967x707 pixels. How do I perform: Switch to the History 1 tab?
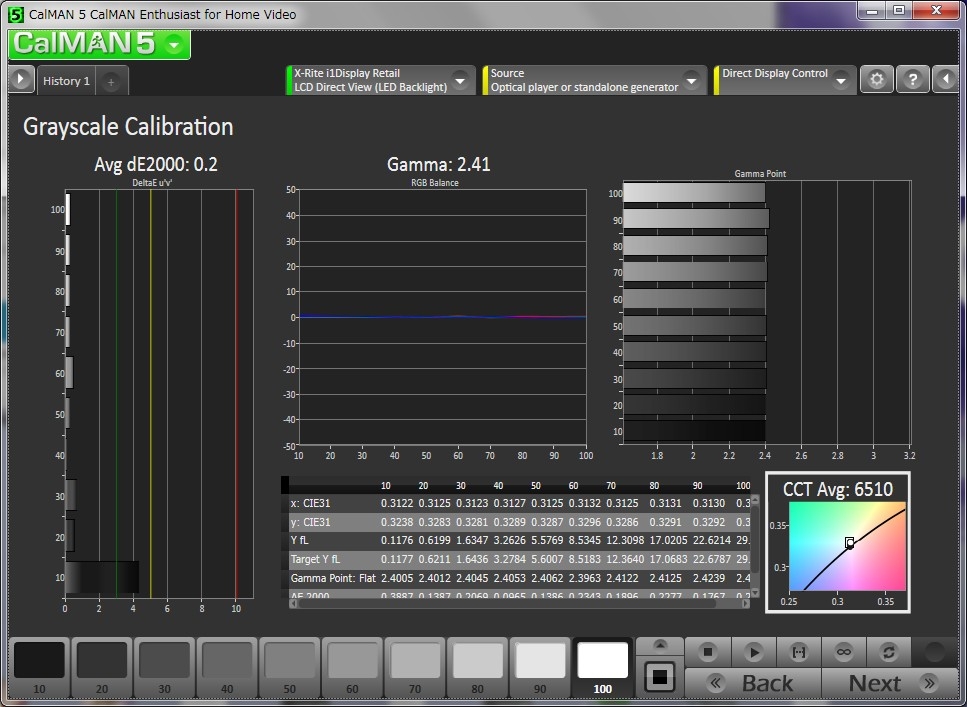coord(66,81)
